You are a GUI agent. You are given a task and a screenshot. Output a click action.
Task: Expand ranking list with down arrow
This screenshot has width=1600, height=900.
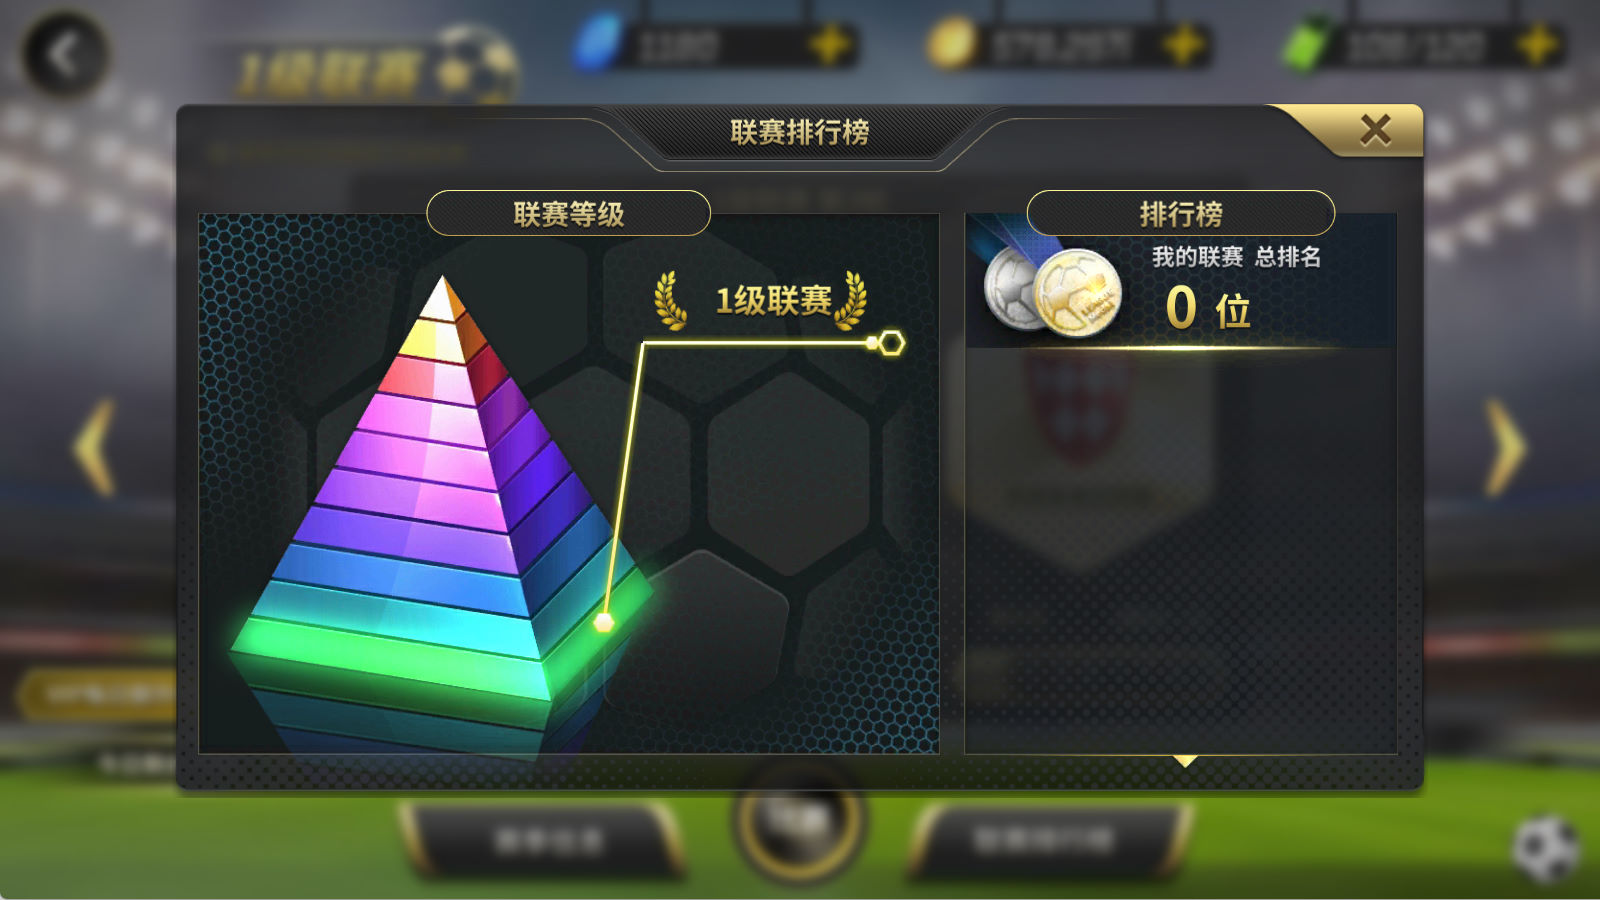1185,761
